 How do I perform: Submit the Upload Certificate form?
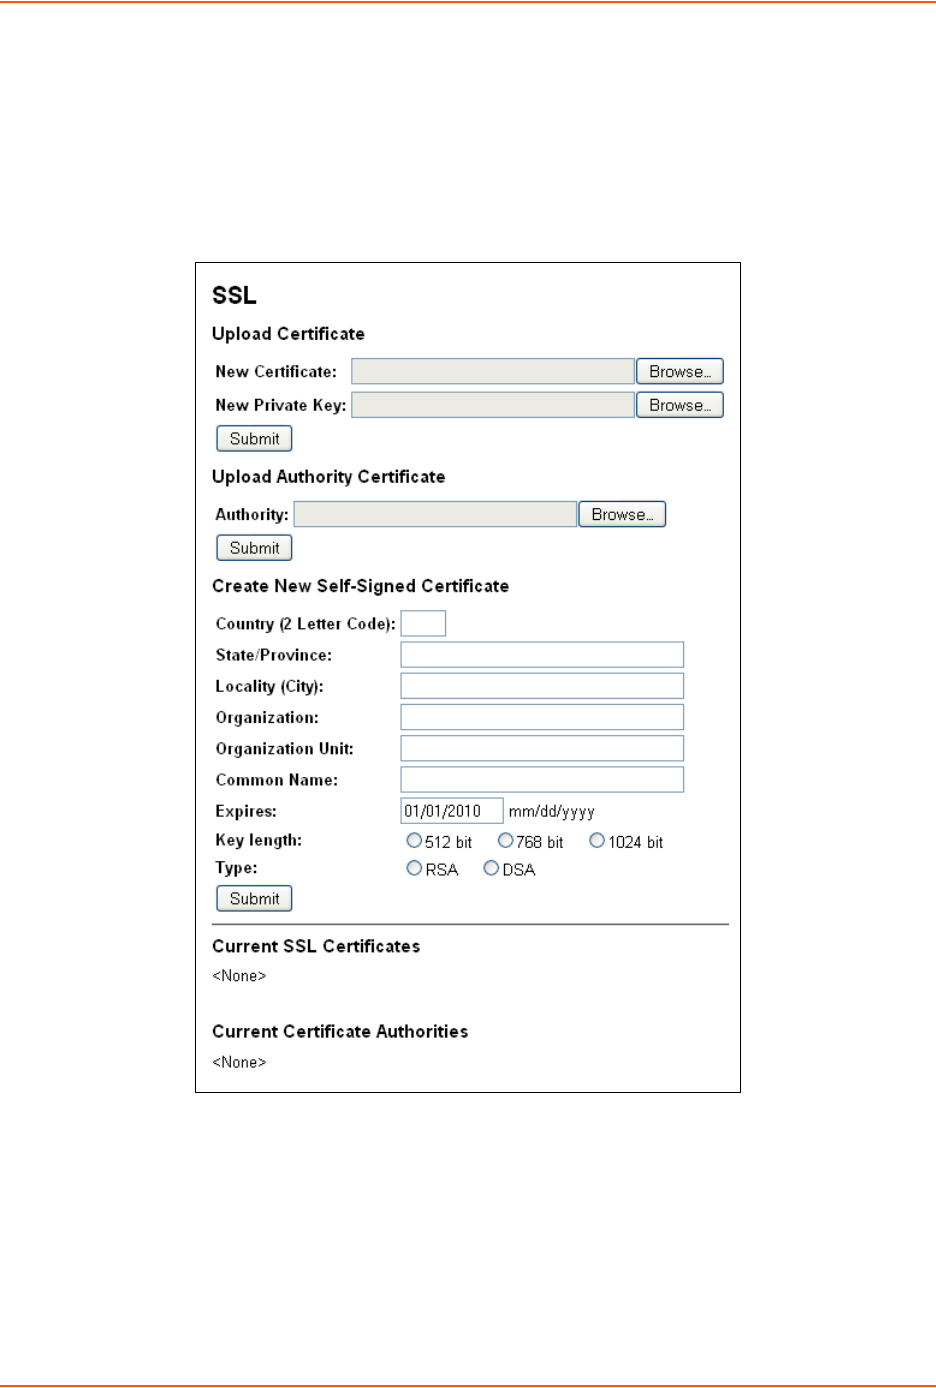(x=254, y=439)
